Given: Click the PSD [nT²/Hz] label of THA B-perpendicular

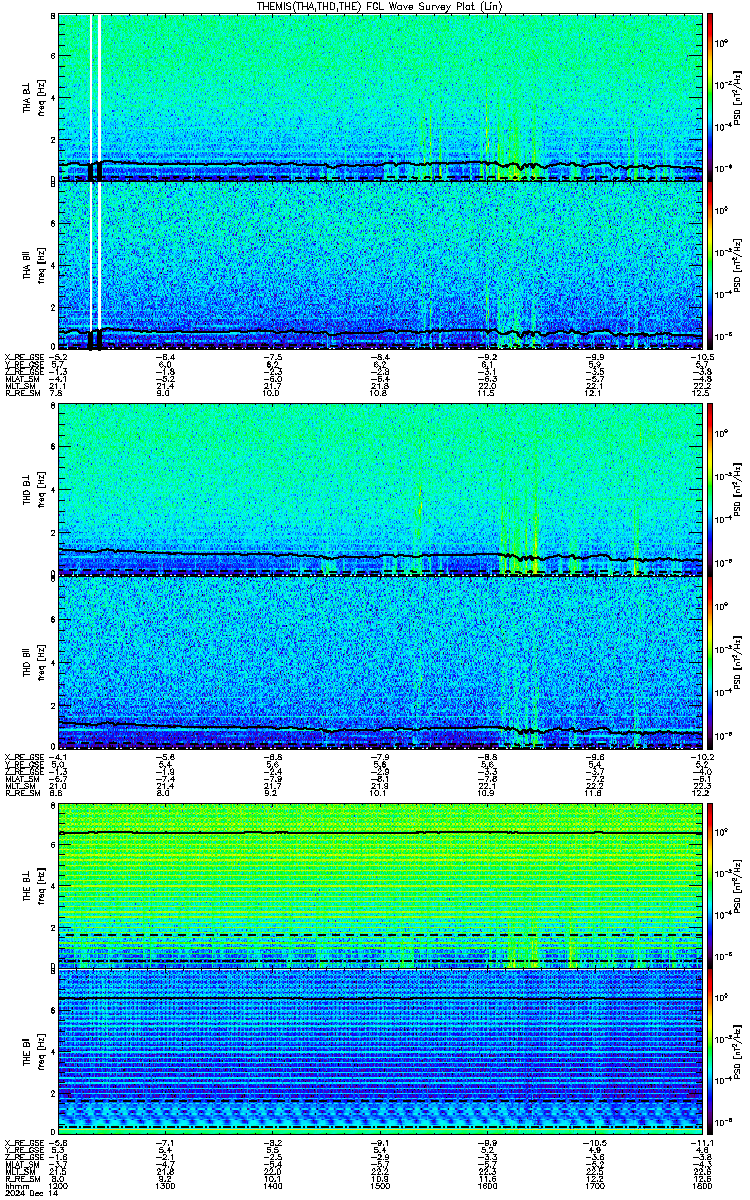Looking at the screenshot, I should tap(737, 96).
